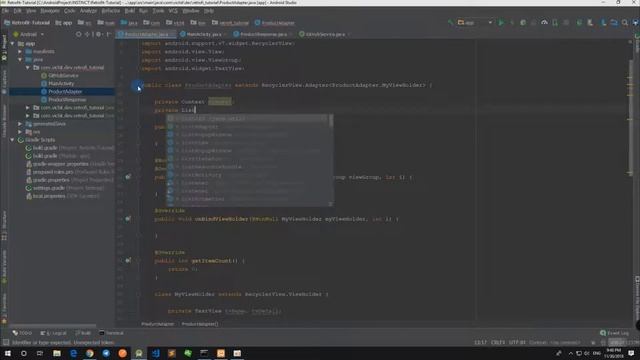640x360 pixels.
Task: Toggle the Device File Explorer side tab
Action: coord(637,298)
